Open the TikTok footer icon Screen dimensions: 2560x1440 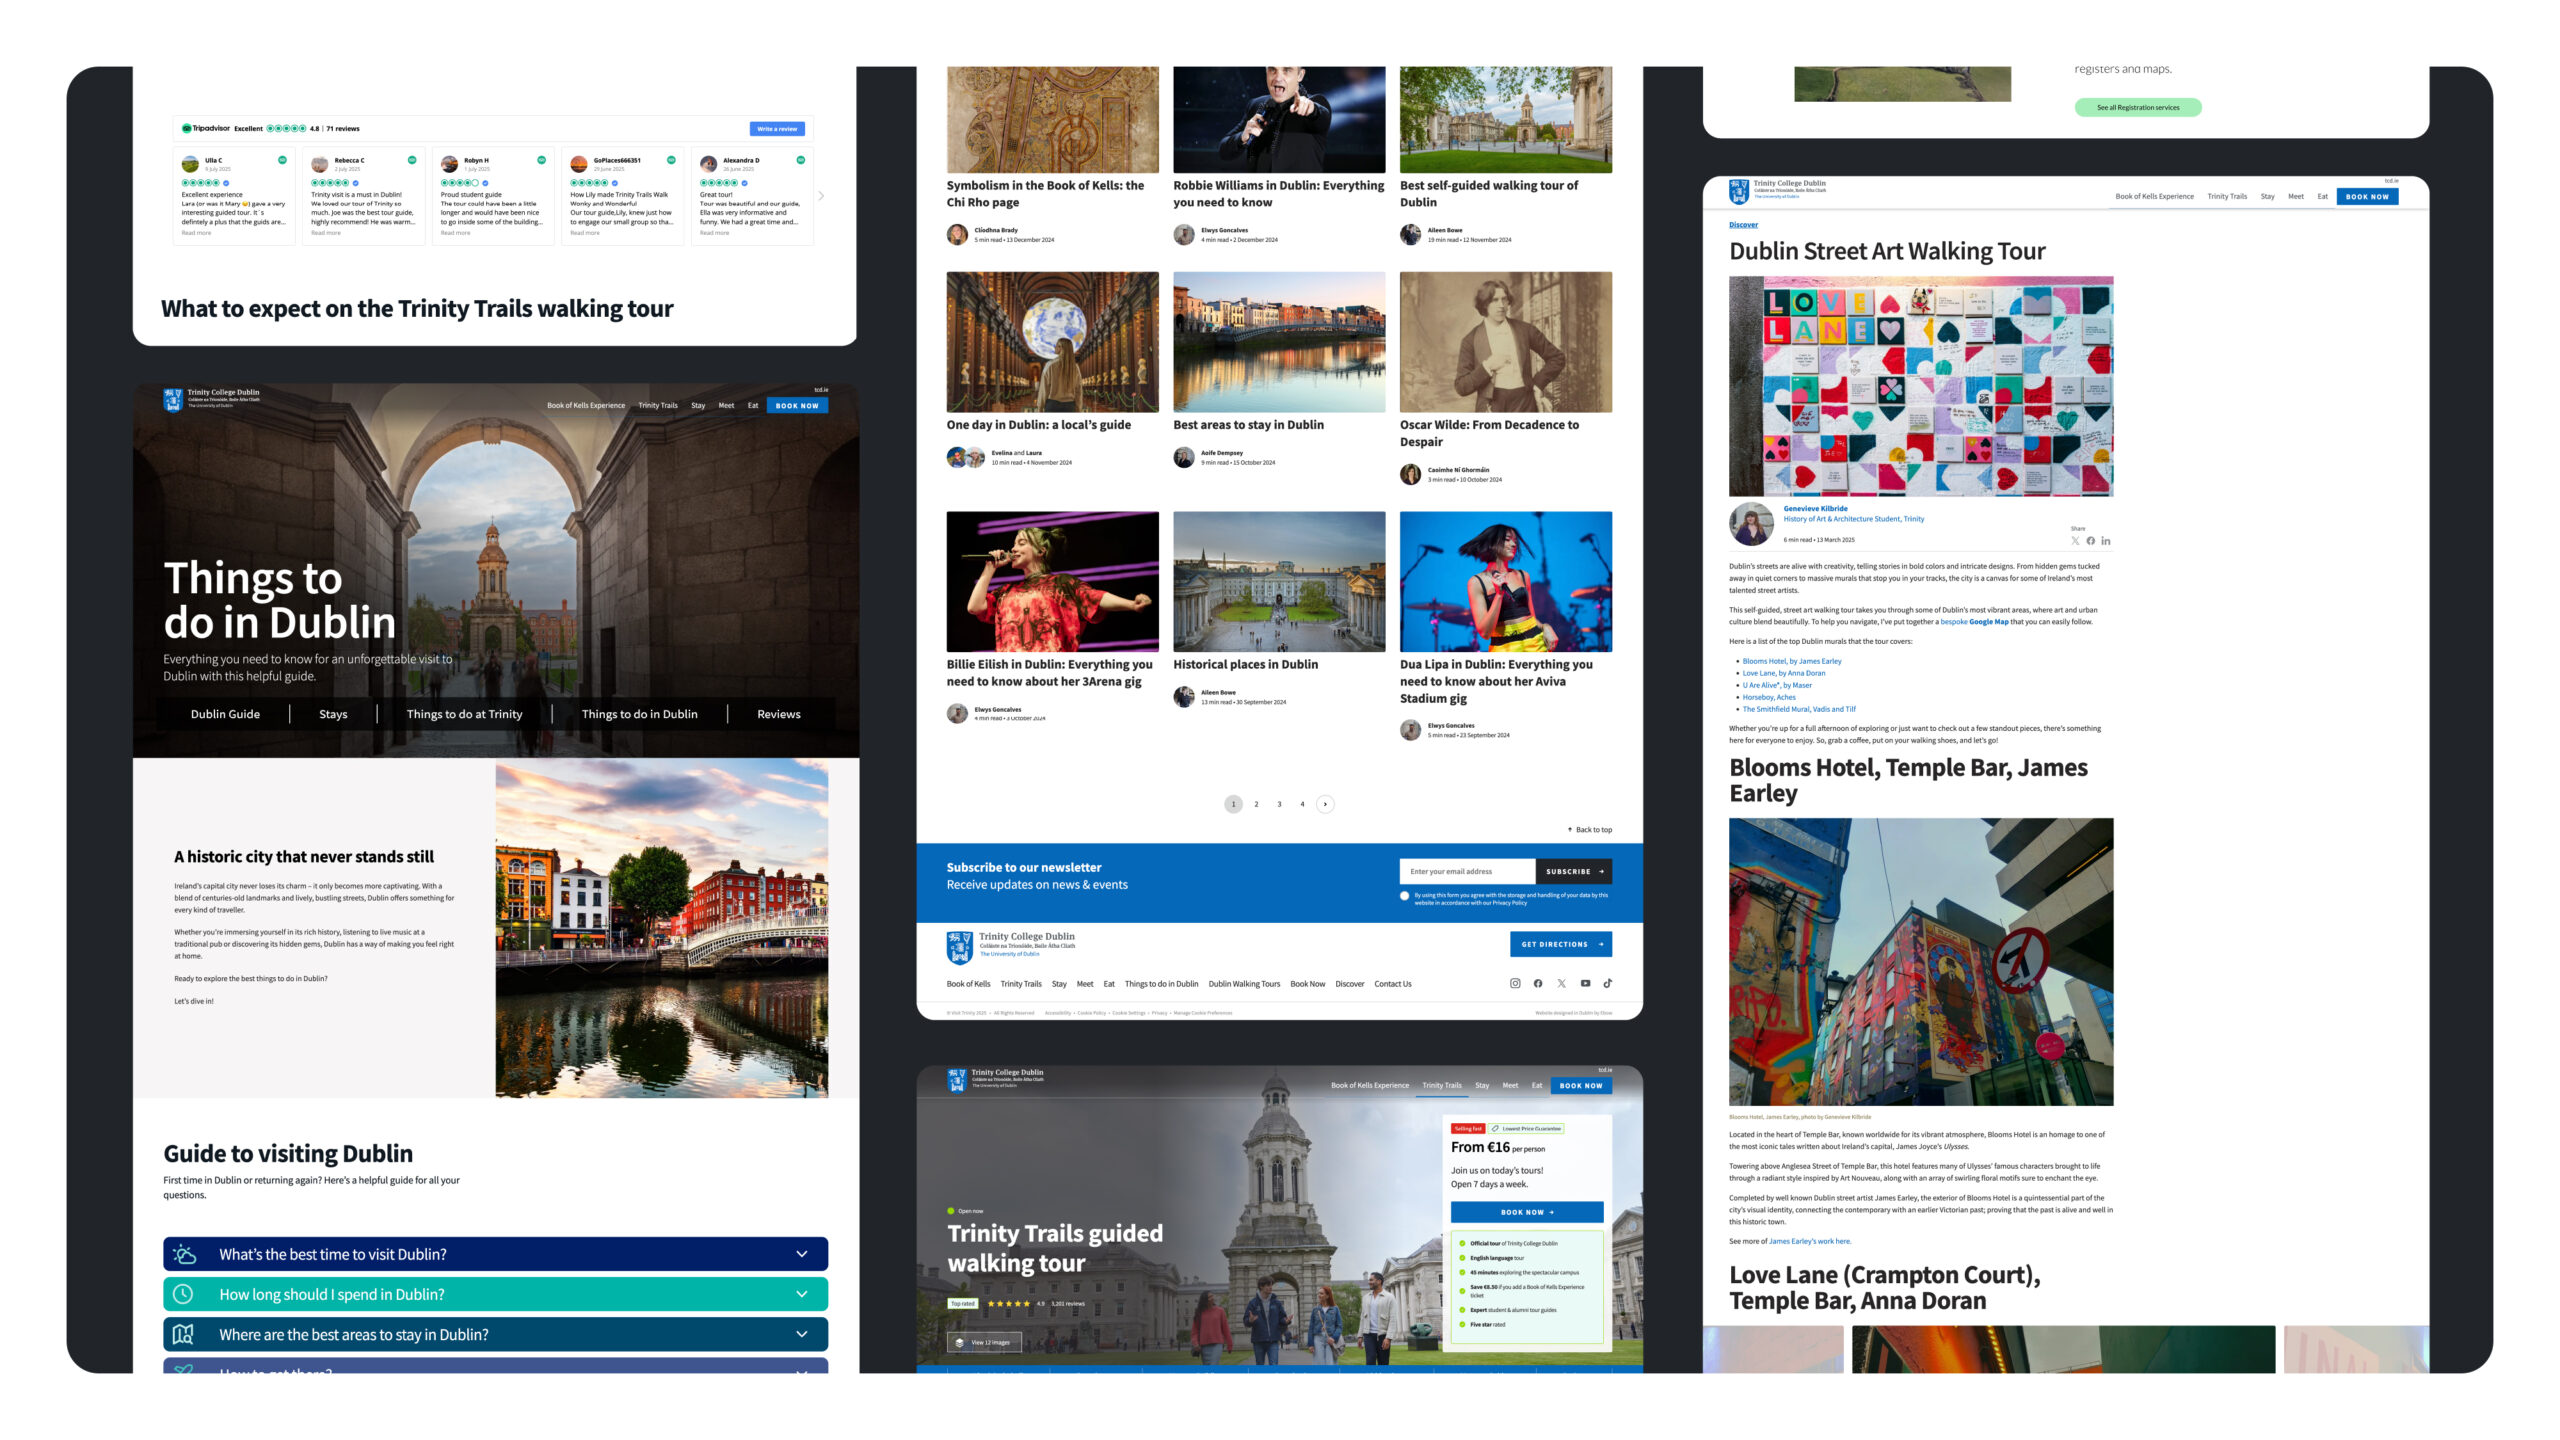tap(1608, 983)
